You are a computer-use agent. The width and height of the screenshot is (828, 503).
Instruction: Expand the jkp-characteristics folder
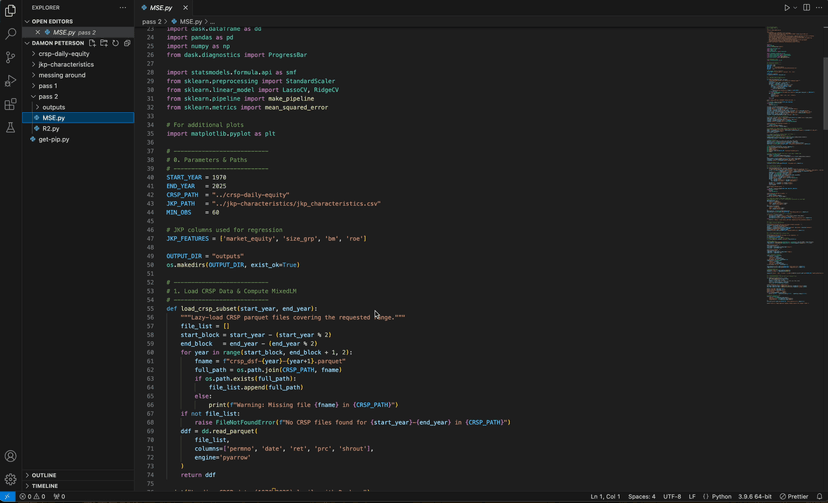(78, 64)
